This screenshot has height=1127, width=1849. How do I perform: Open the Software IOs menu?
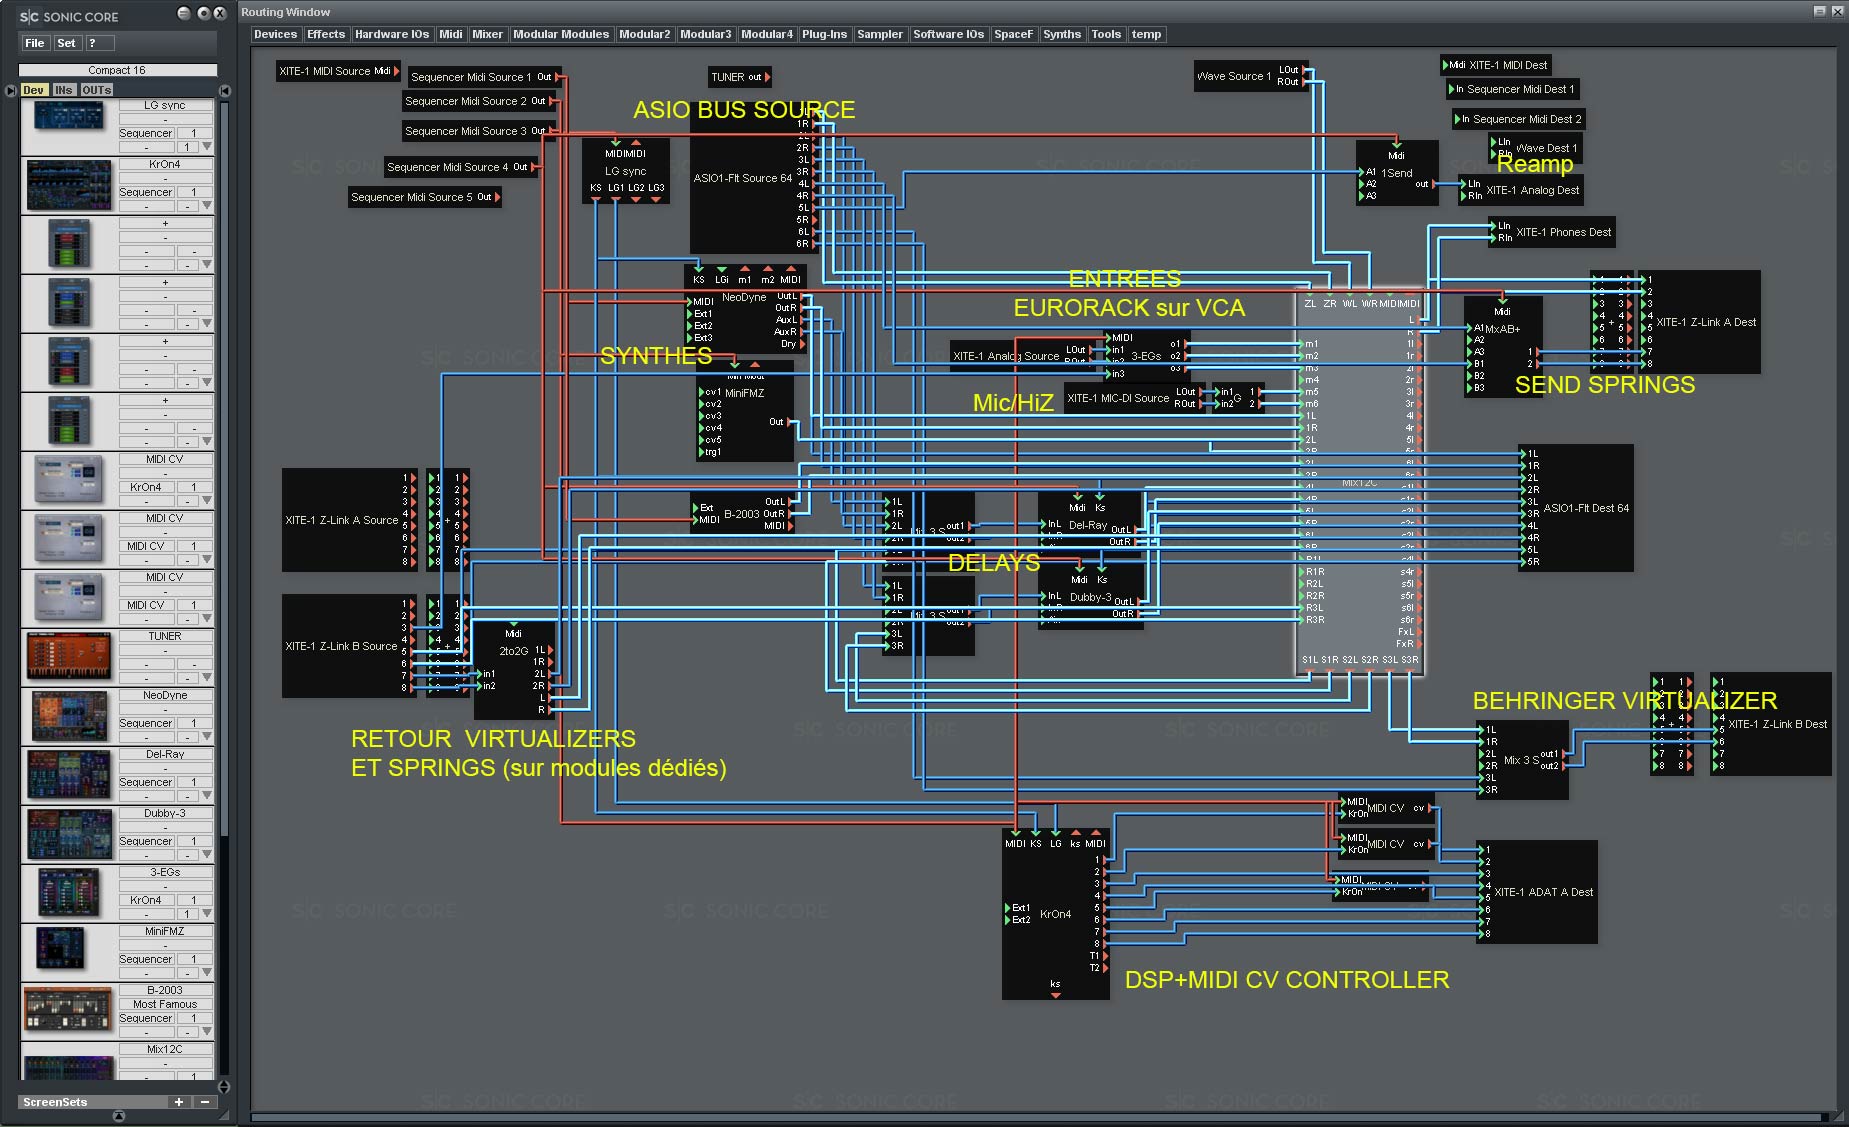coord(948,34)
